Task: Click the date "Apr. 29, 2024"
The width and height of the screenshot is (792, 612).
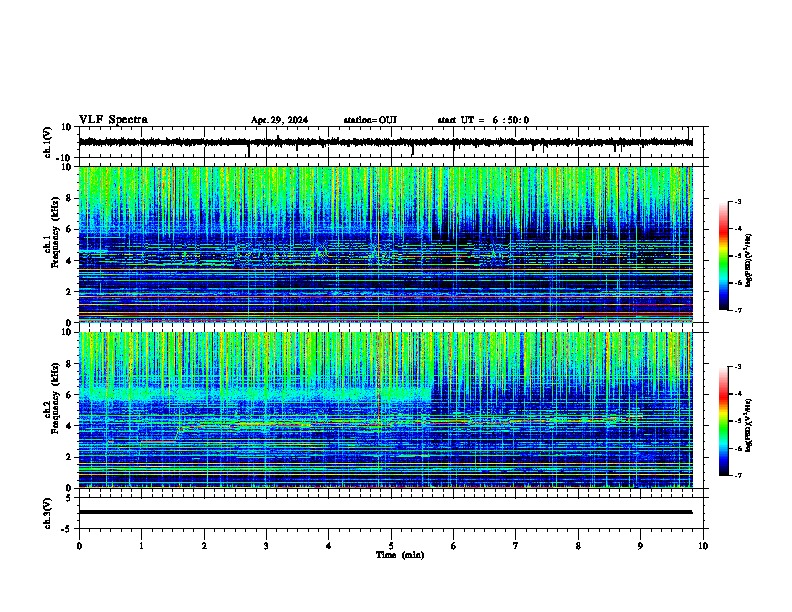Action: [279, 120]
